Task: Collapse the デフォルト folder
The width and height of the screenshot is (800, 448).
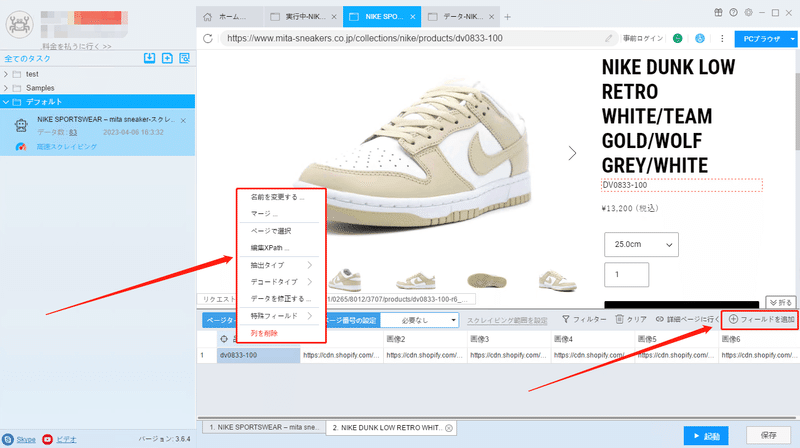Action: point(6,102)
